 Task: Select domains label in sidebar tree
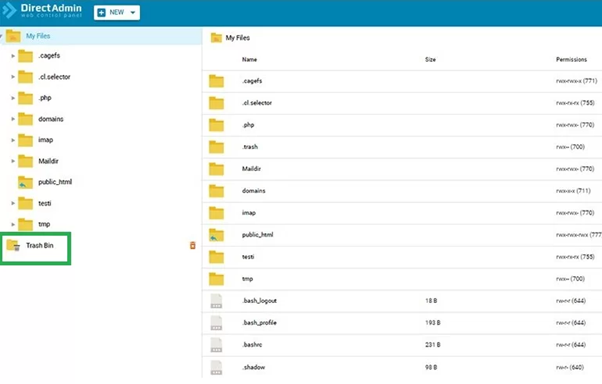tap(51, 119)
